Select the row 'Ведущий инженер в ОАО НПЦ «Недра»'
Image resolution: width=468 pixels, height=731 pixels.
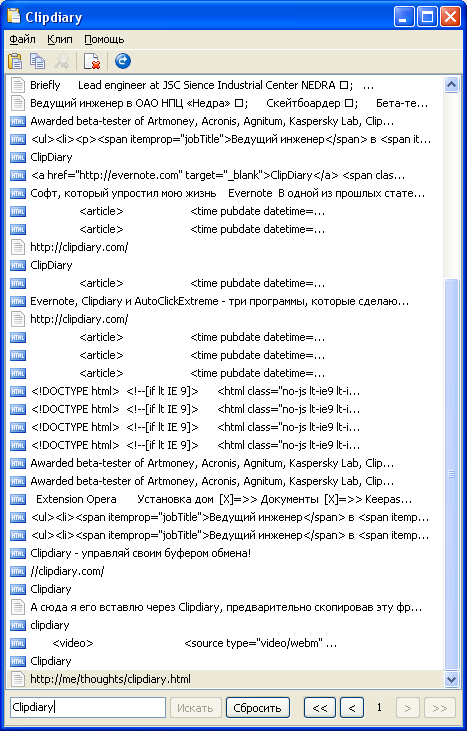(x=225, y=103)
